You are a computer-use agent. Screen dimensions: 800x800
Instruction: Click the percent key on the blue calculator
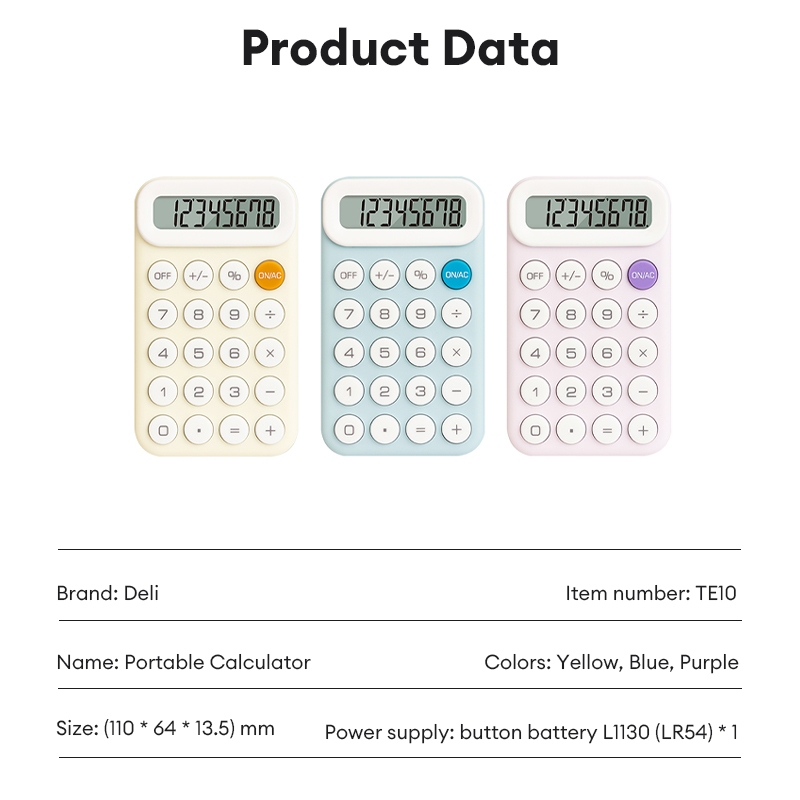pyautogui.click(x=420, y=275)
